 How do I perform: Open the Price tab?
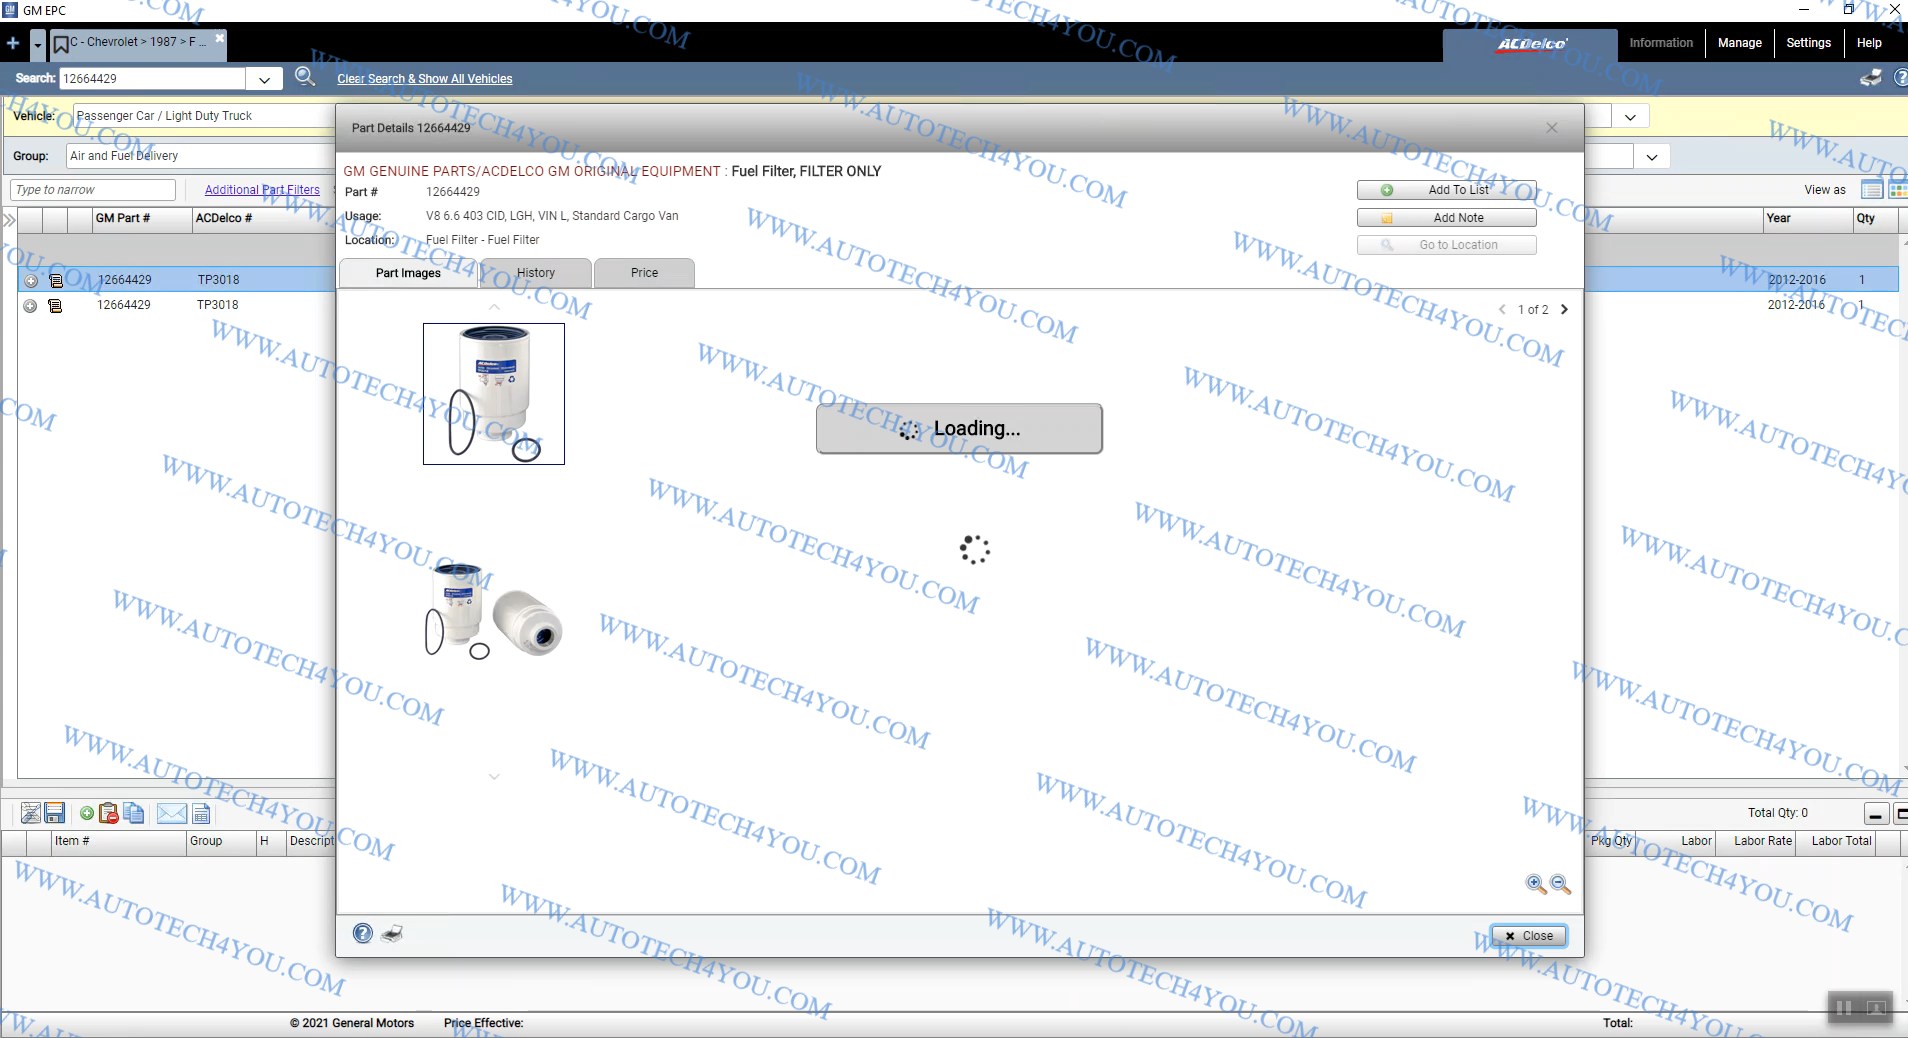644,273
